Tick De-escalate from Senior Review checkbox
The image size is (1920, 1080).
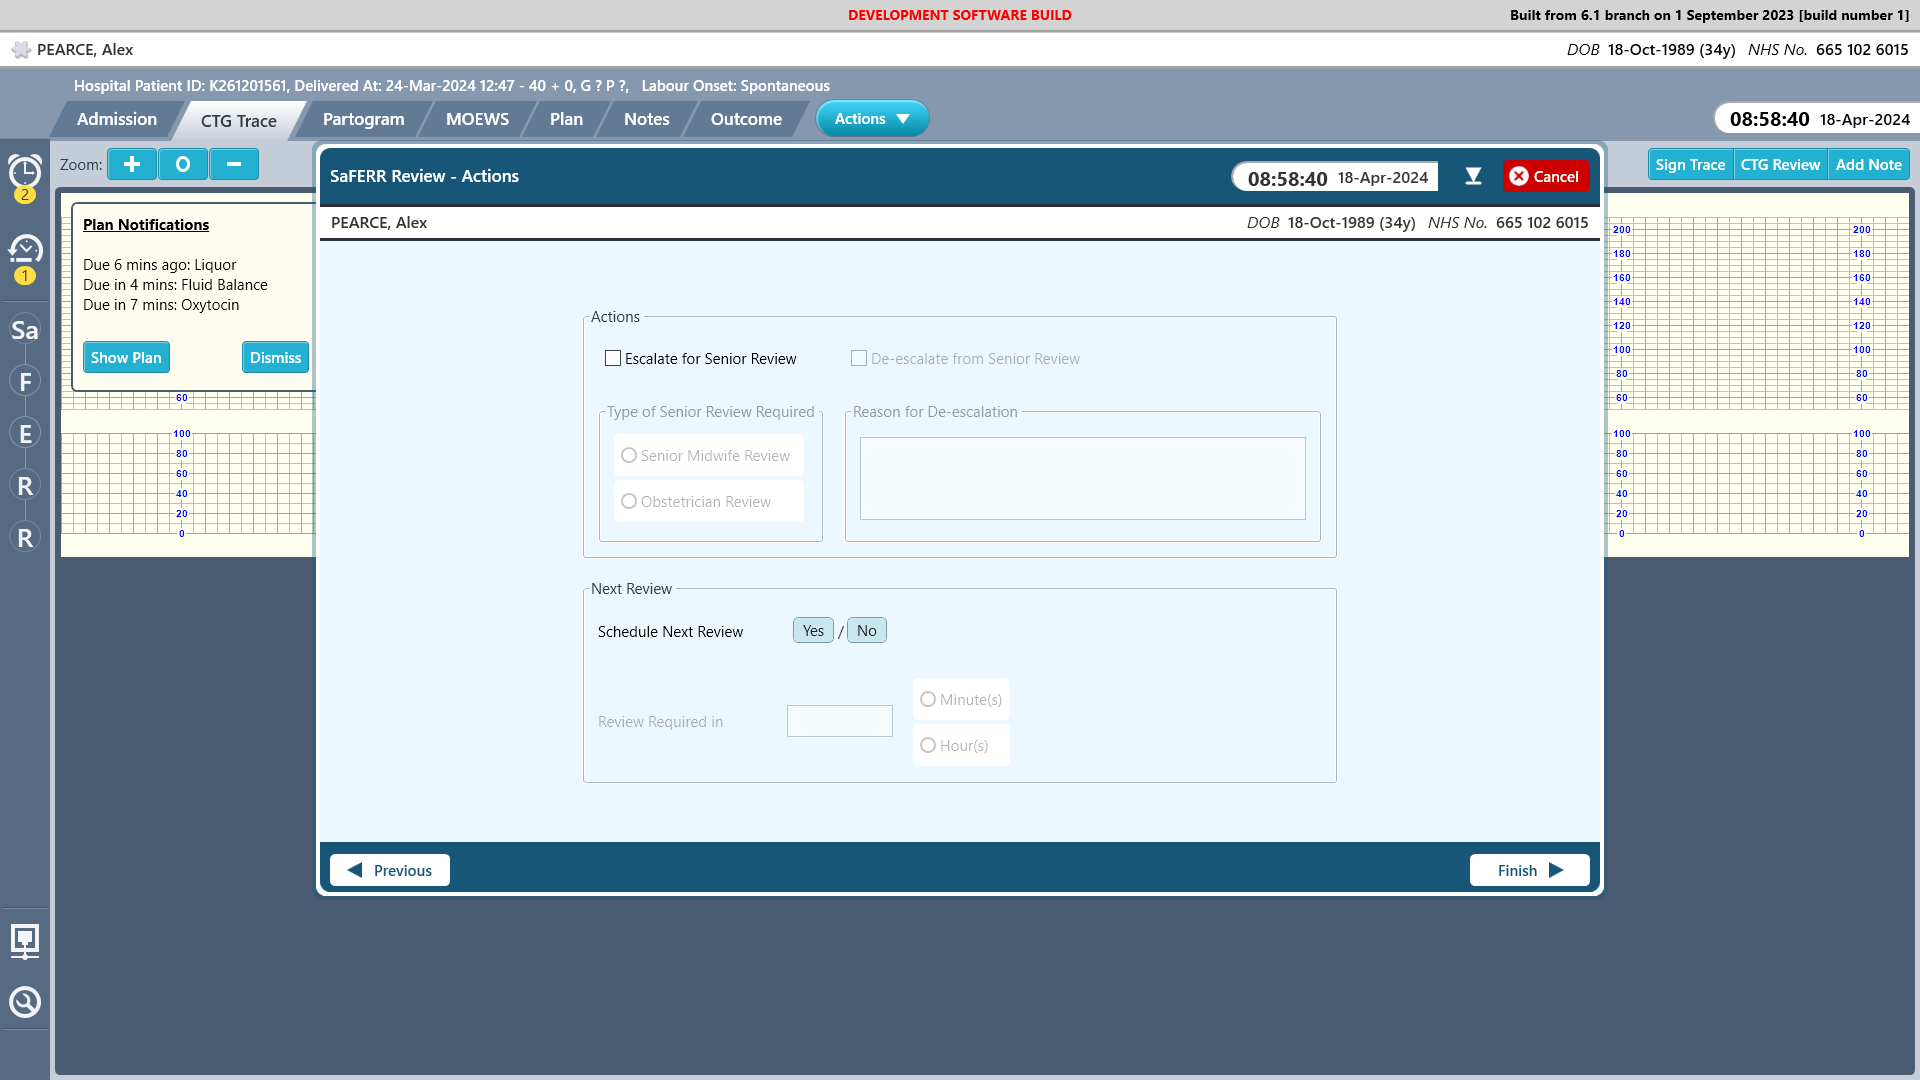[x=859, y=358]
